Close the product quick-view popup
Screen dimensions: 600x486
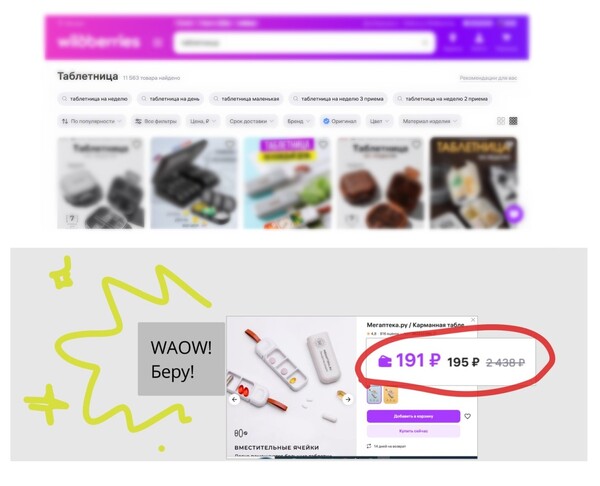tap(473, 320)
